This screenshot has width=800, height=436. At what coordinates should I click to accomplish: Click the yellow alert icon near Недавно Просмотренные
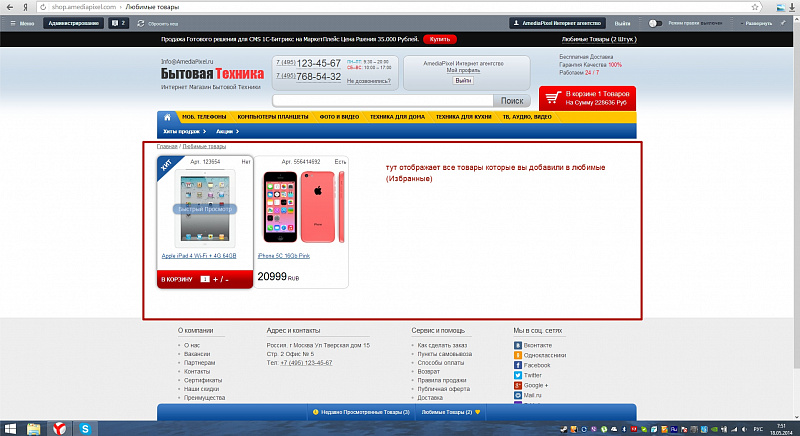point(315,412)
